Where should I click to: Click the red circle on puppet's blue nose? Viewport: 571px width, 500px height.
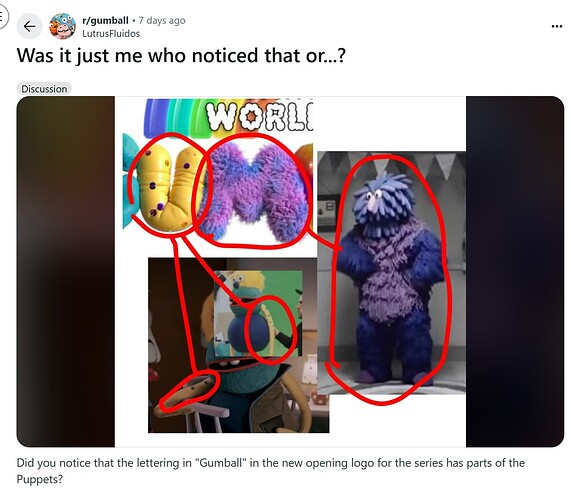[x=268, y=330]
